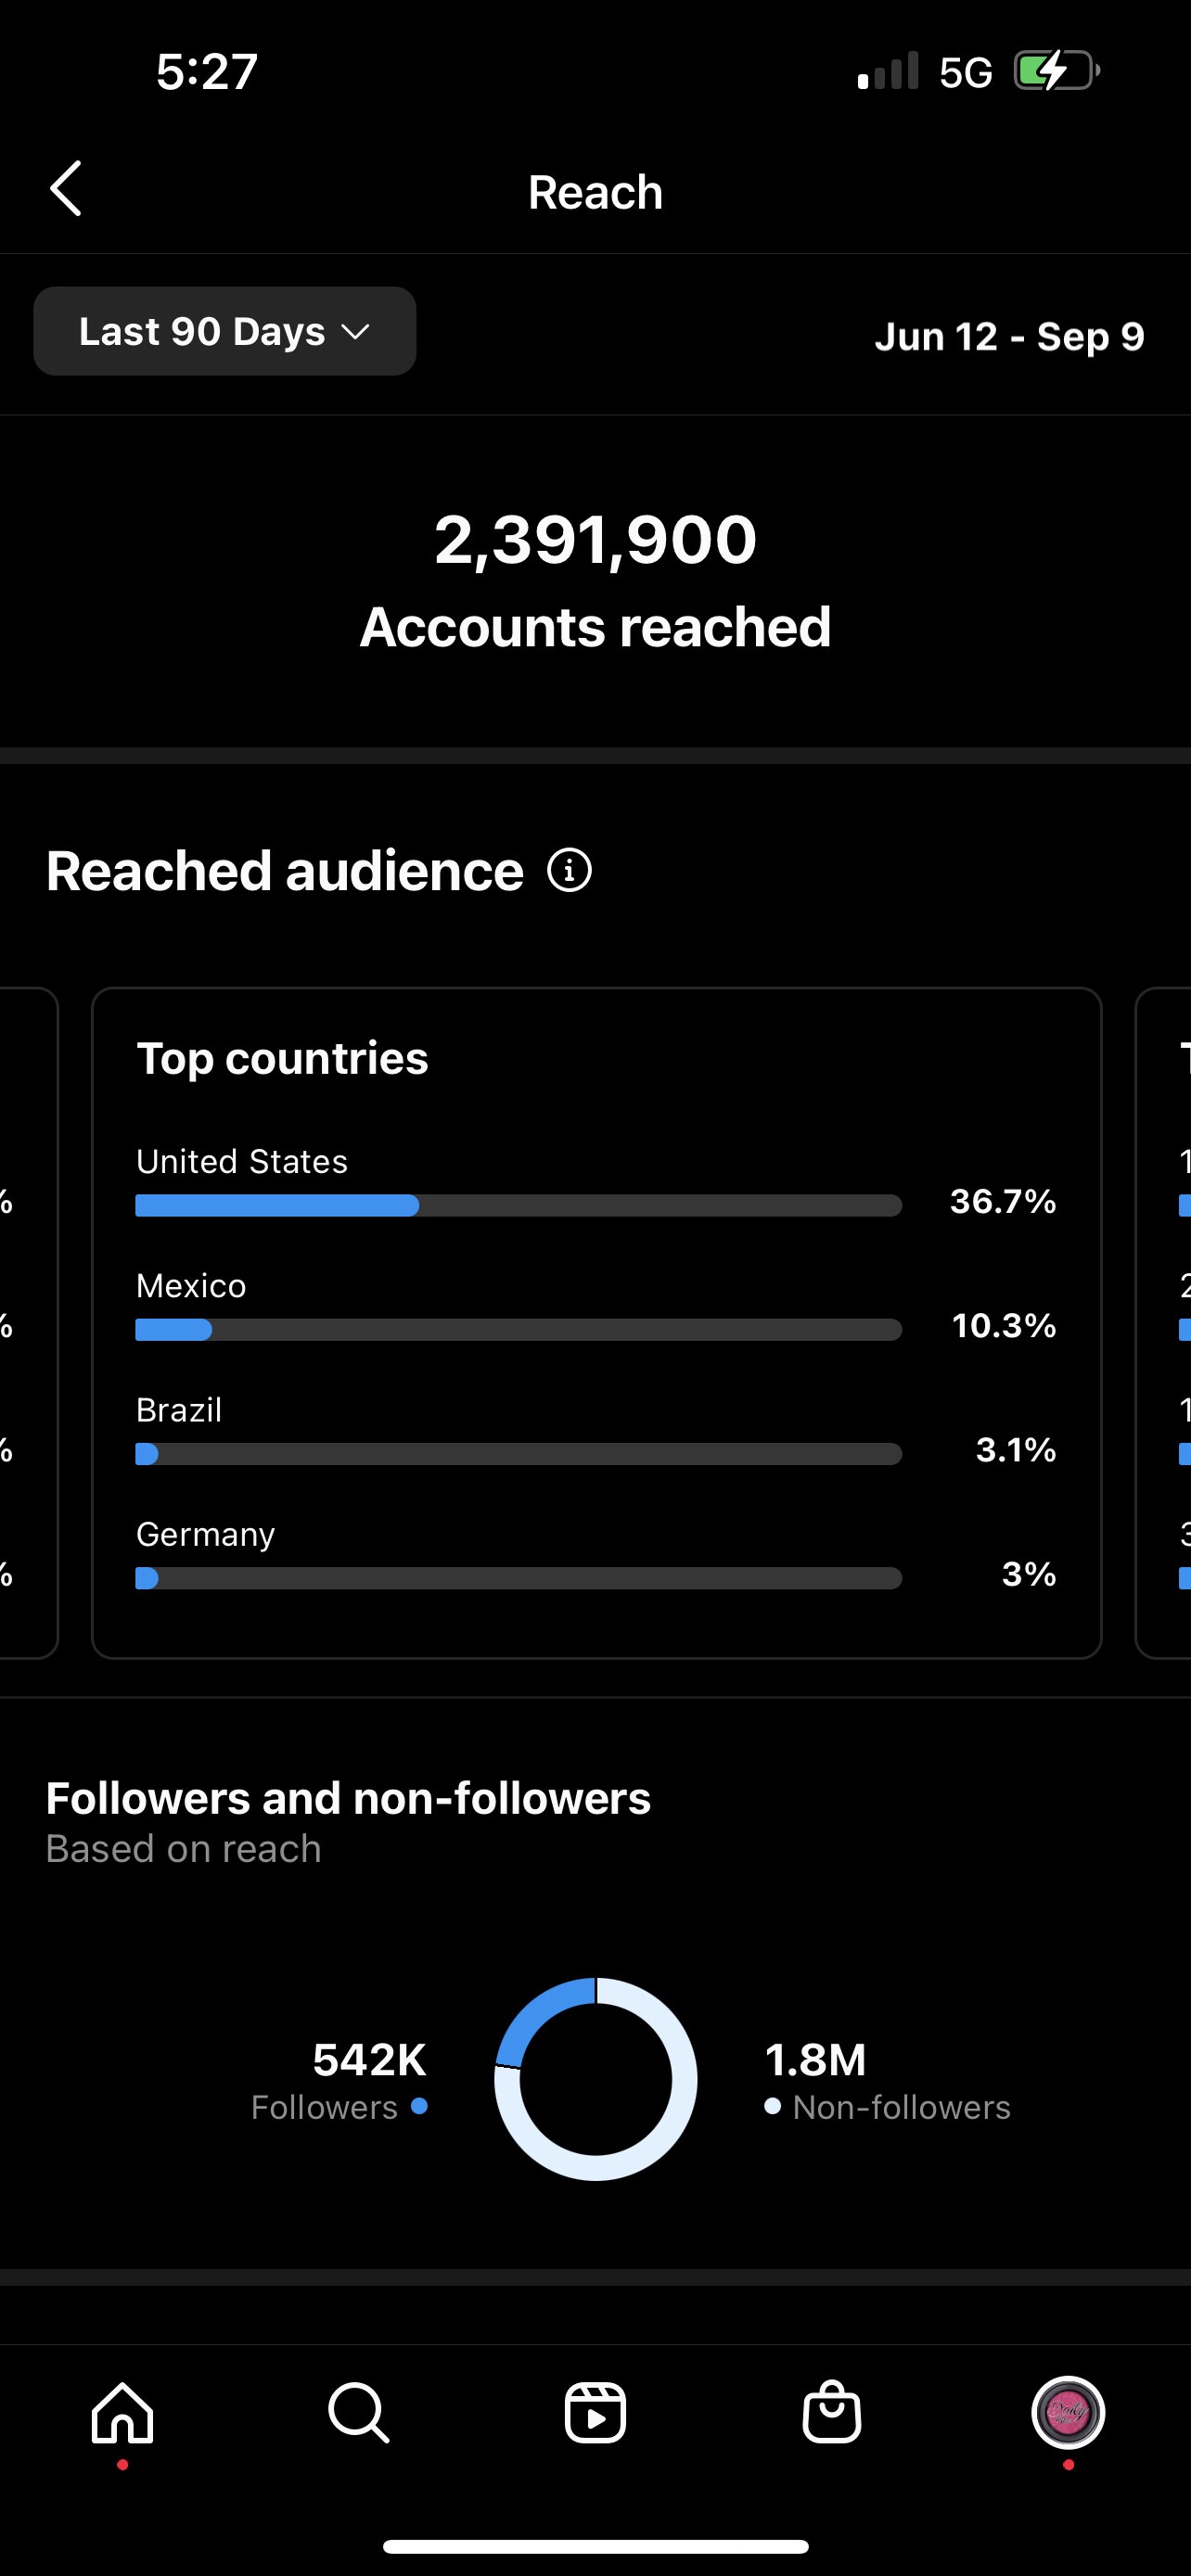Show the next audience card on right

tap(1165, 1322)
